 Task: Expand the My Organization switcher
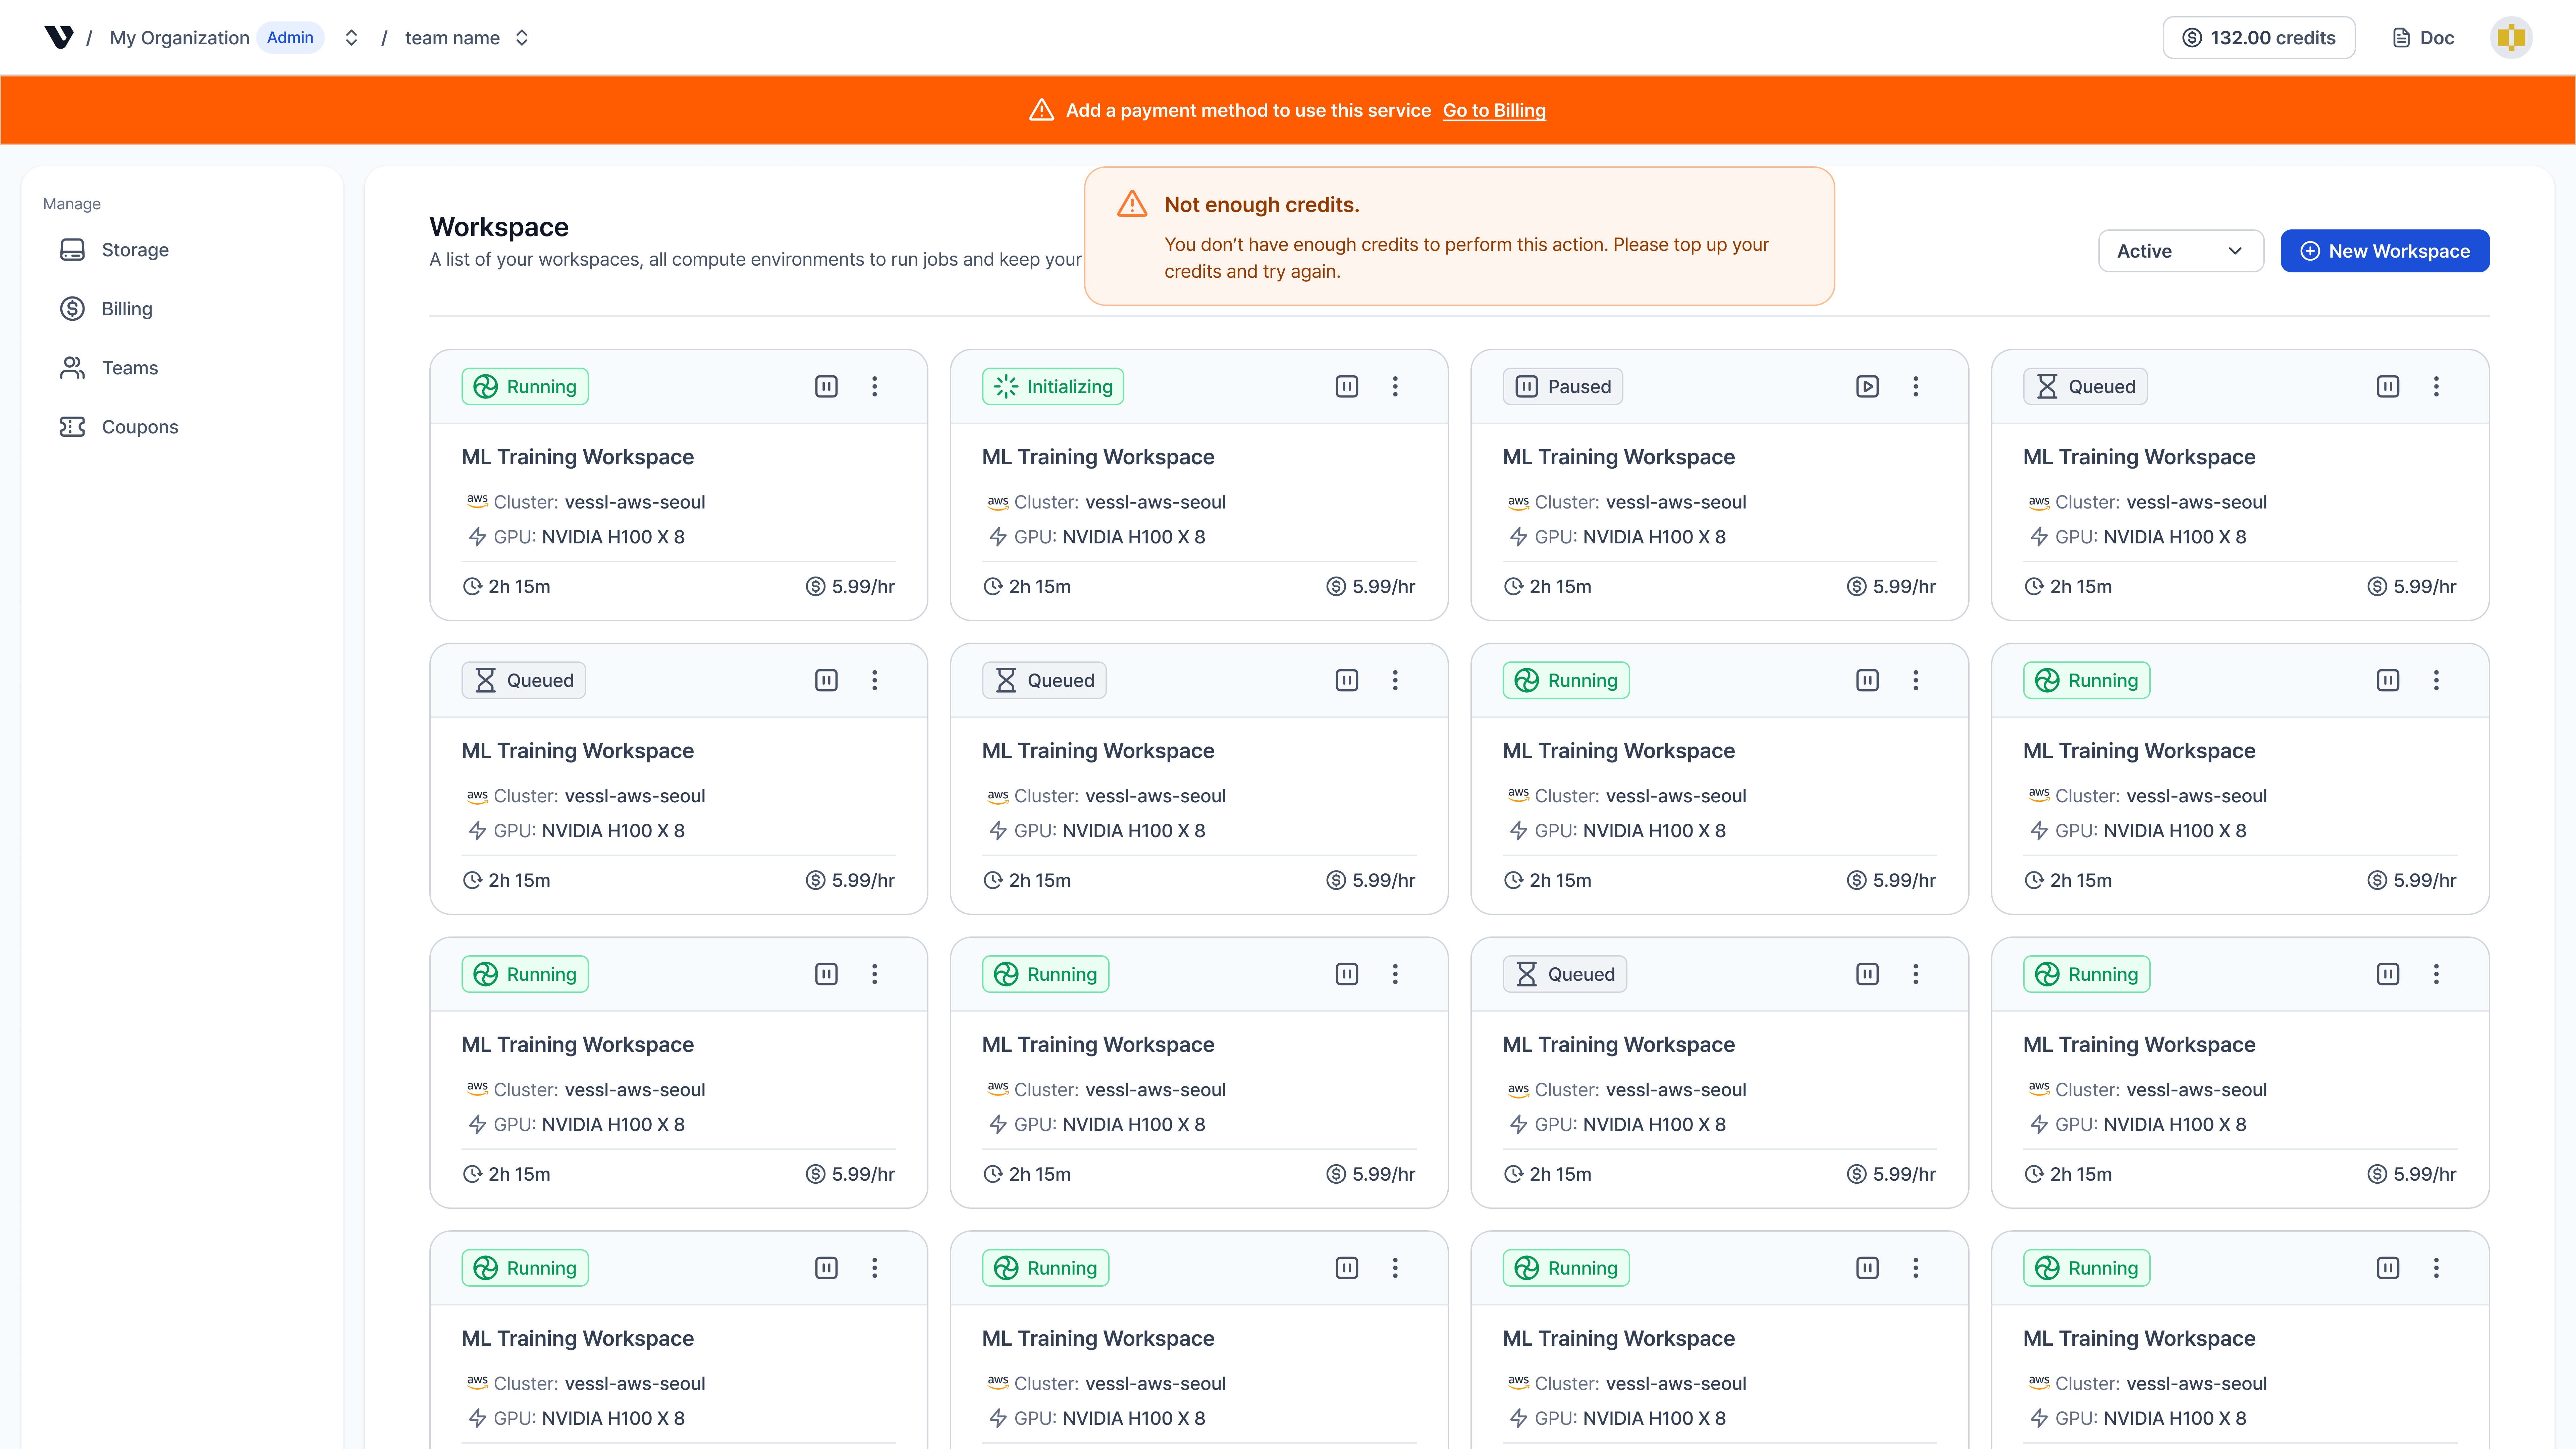click(350, 37)
